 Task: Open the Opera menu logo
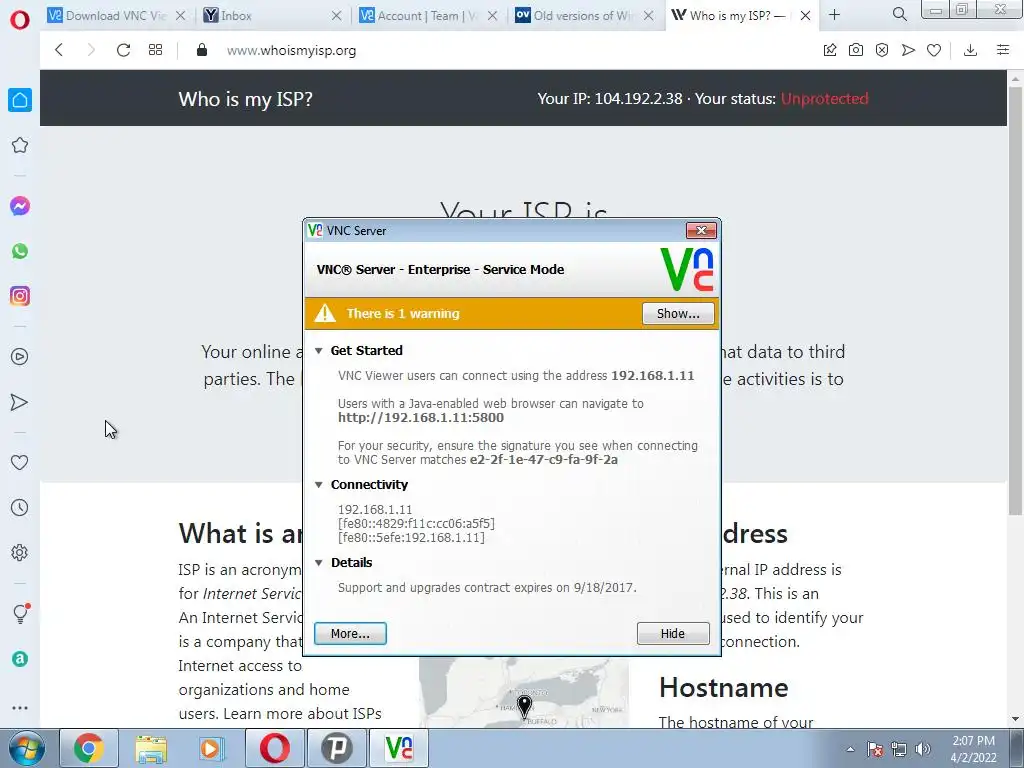tap(20, 20)
